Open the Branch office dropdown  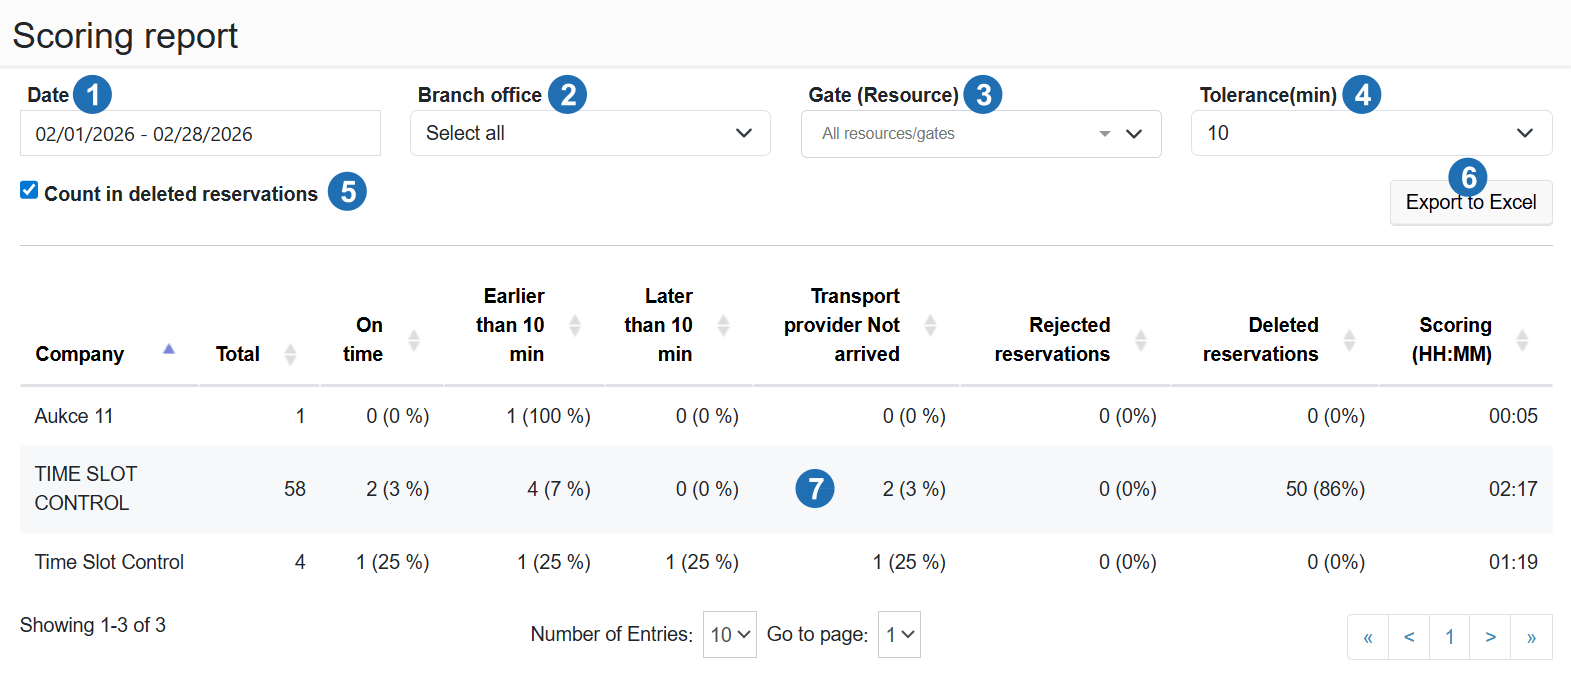coord(589,133)
